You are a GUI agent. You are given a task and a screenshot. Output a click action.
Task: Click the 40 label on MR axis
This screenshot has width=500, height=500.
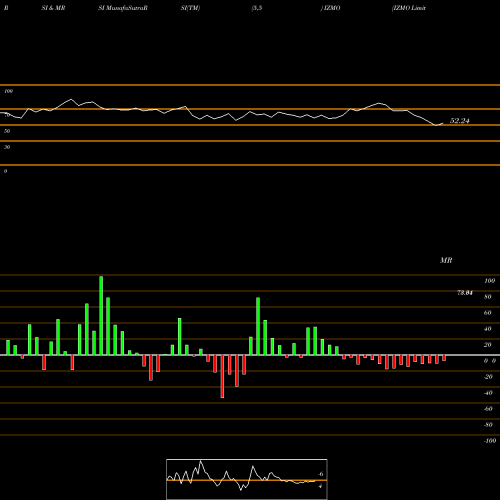click(488, 329)
